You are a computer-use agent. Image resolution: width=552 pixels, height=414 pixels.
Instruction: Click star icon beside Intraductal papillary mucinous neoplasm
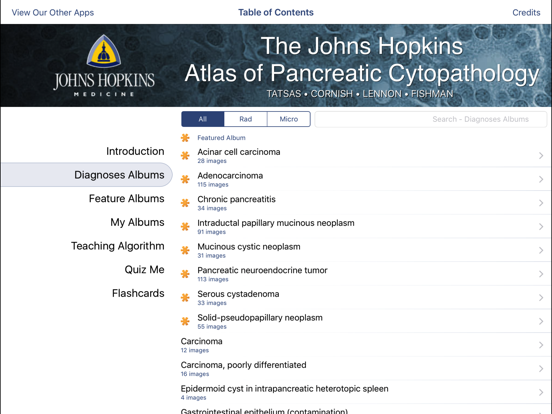(x=185, y=226)
